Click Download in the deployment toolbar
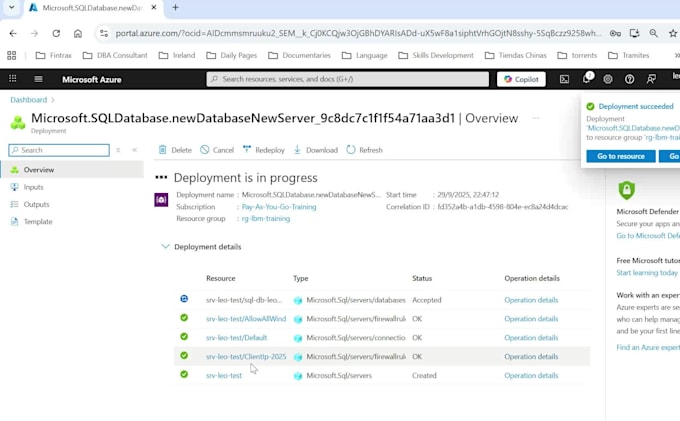This screenshot has height=421, width=680. tap(316, 150)
